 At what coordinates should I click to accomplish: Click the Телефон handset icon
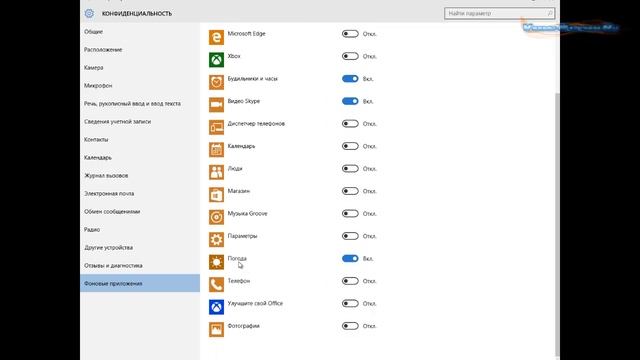[216, 284]
